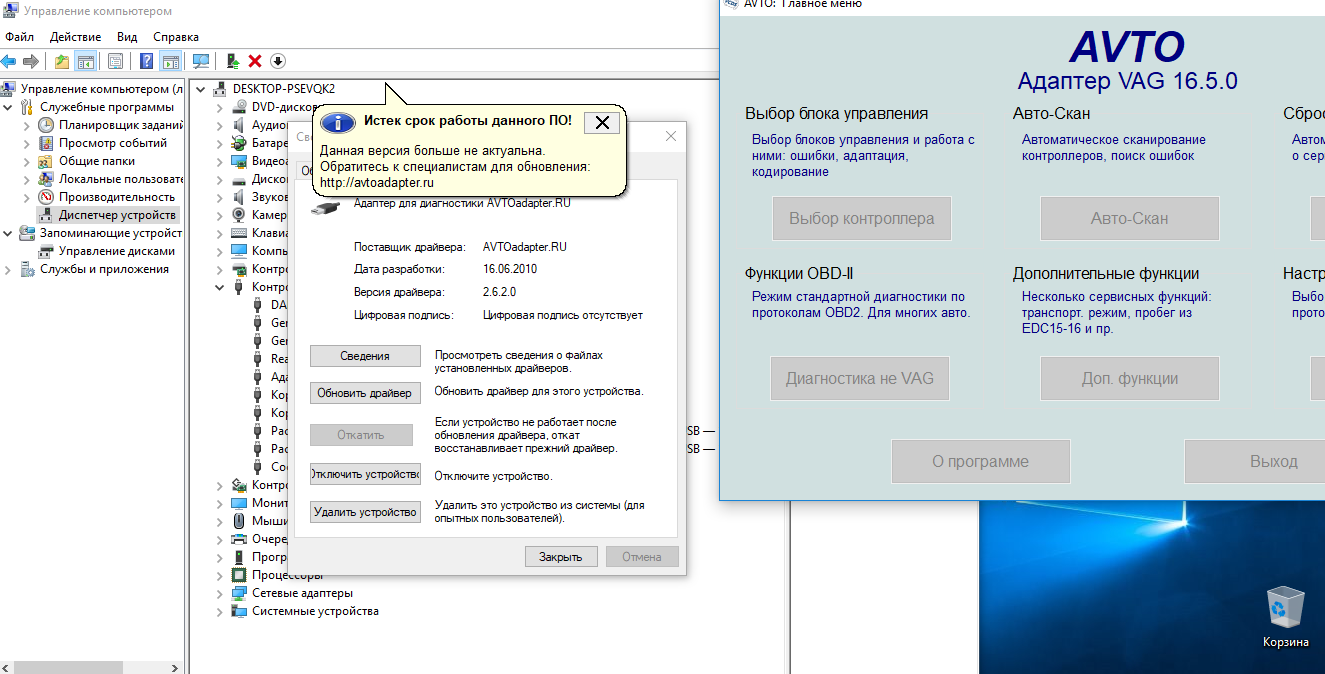Image resolution: width=1325 pixels, height=674 pixels.
Task: Toggle the console tree show/hide icon
Action: coord(86,61)
